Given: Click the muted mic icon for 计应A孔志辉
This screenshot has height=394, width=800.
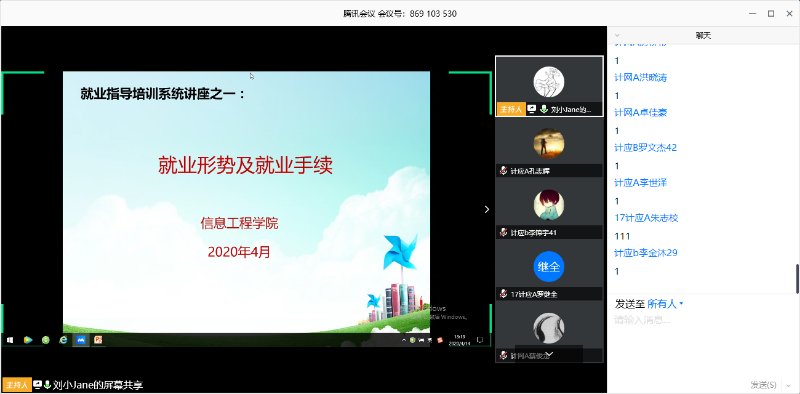Looking at the screenshot, I should 504,171.
